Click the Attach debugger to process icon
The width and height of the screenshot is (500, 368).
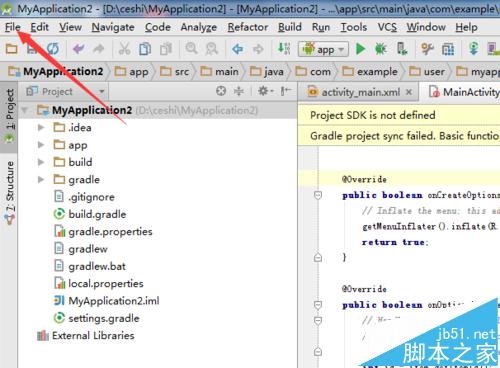click(x=402, y=49)
